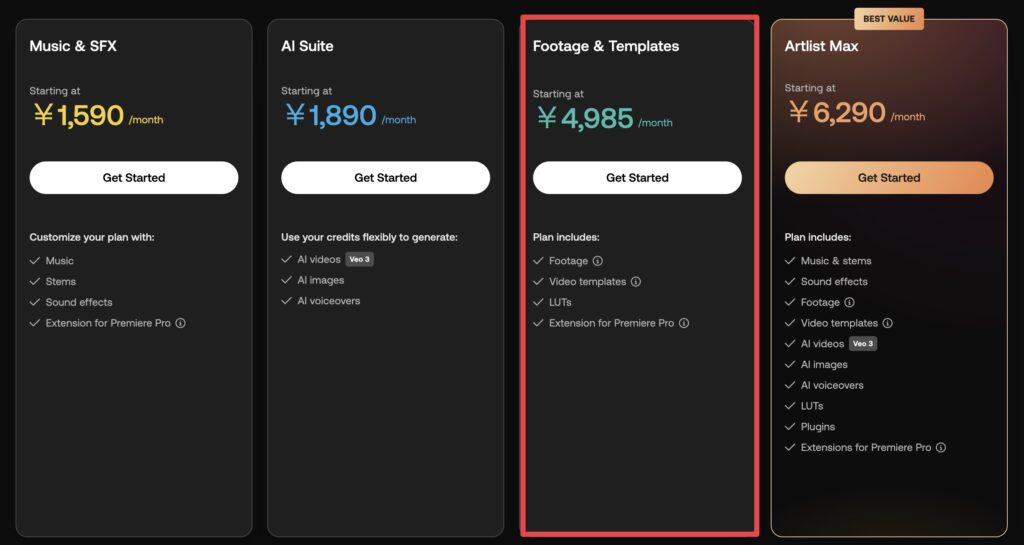Click info icon next to Footage & Templates Premiere extension

[684, 323]
